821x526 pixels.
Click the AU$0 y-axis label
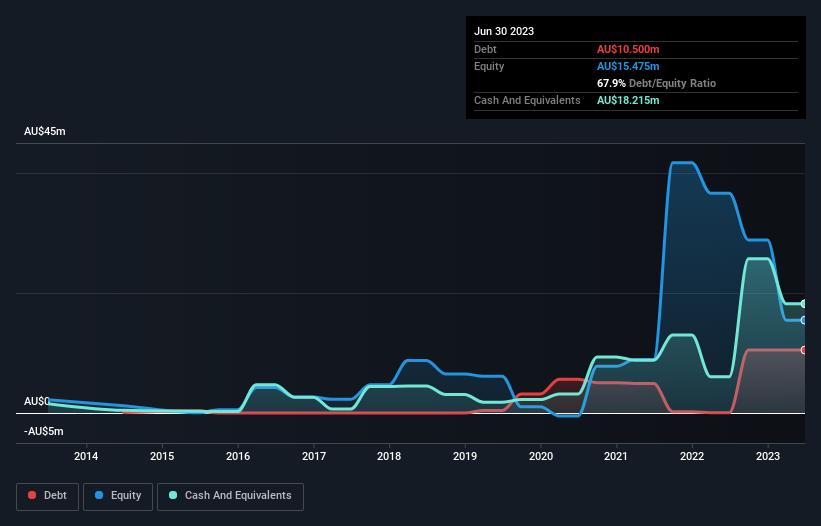[x=37, y=401]
